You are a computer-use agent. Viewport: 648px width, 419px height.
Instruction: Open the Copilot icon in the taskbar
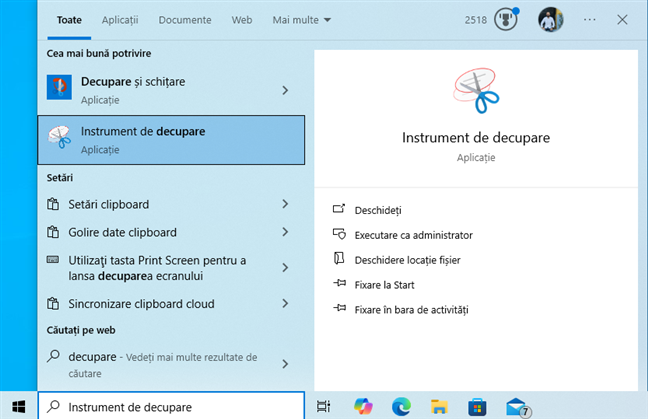tap(364, 406)
